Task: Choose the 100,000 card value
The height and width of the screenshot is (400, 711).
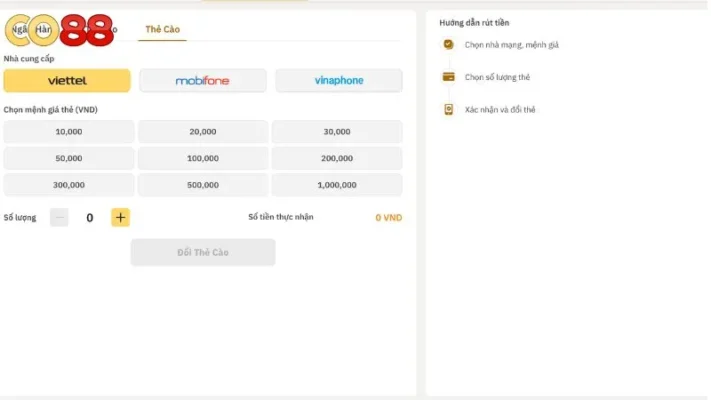Action: (x=203, y=158)
